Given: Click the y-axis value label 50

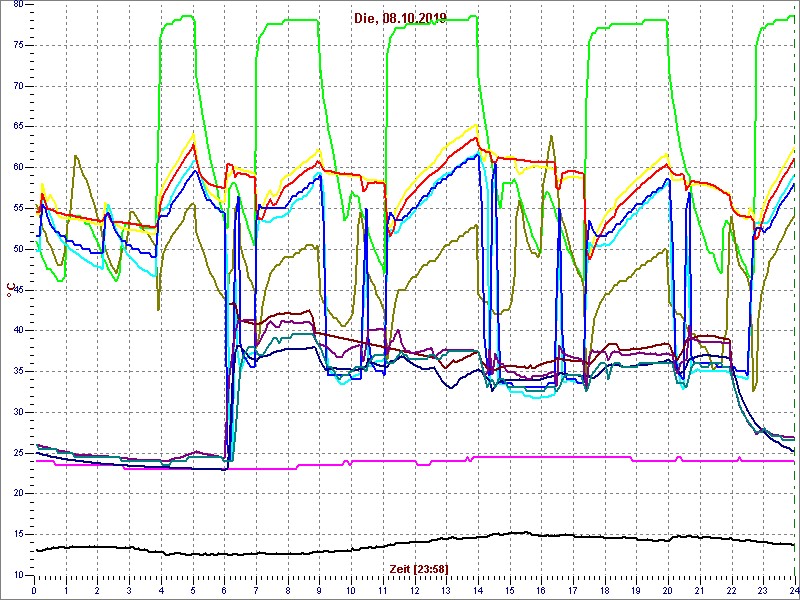Looking at the screenshot, I should click(16, 249).
